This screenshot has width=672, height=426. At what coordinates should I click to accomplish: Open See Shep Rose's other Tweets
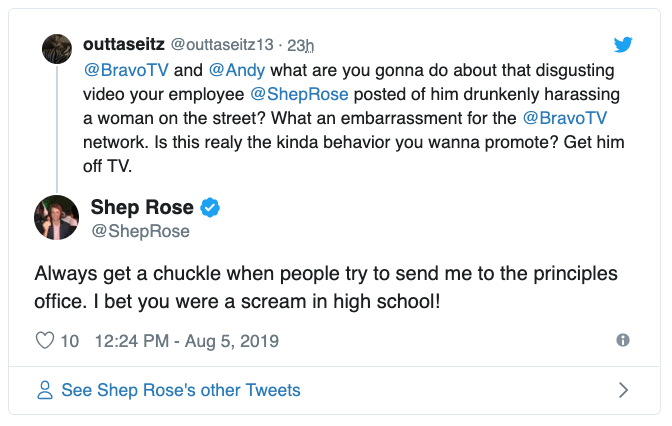coord(180,390)
